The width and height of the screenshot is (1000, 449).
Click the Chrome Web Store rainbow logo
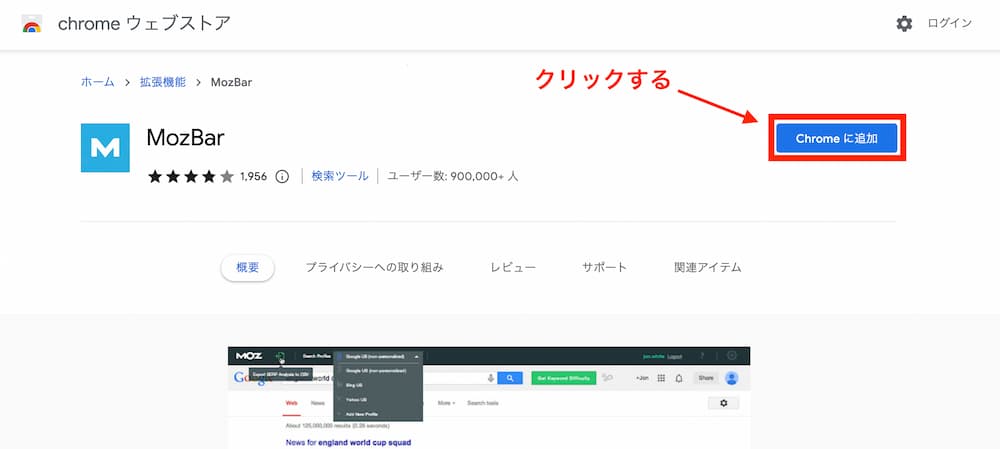pos(31,24)
